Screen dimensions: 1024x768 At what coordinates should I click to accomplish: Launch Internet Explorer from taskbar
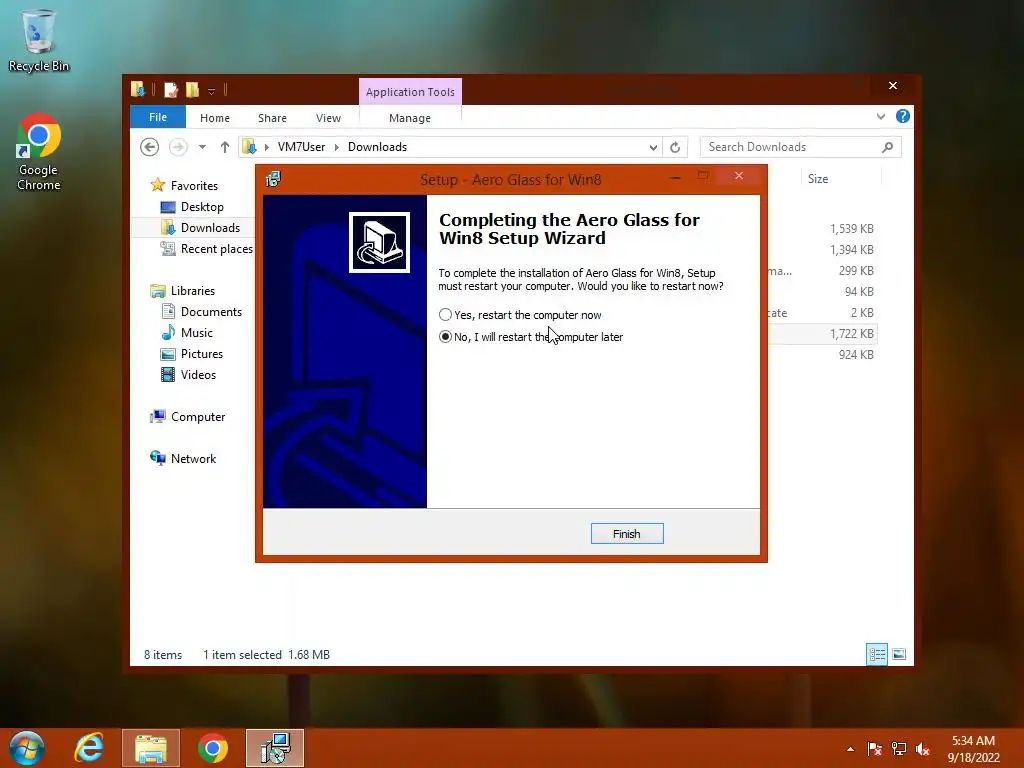(x=89, y=748)
